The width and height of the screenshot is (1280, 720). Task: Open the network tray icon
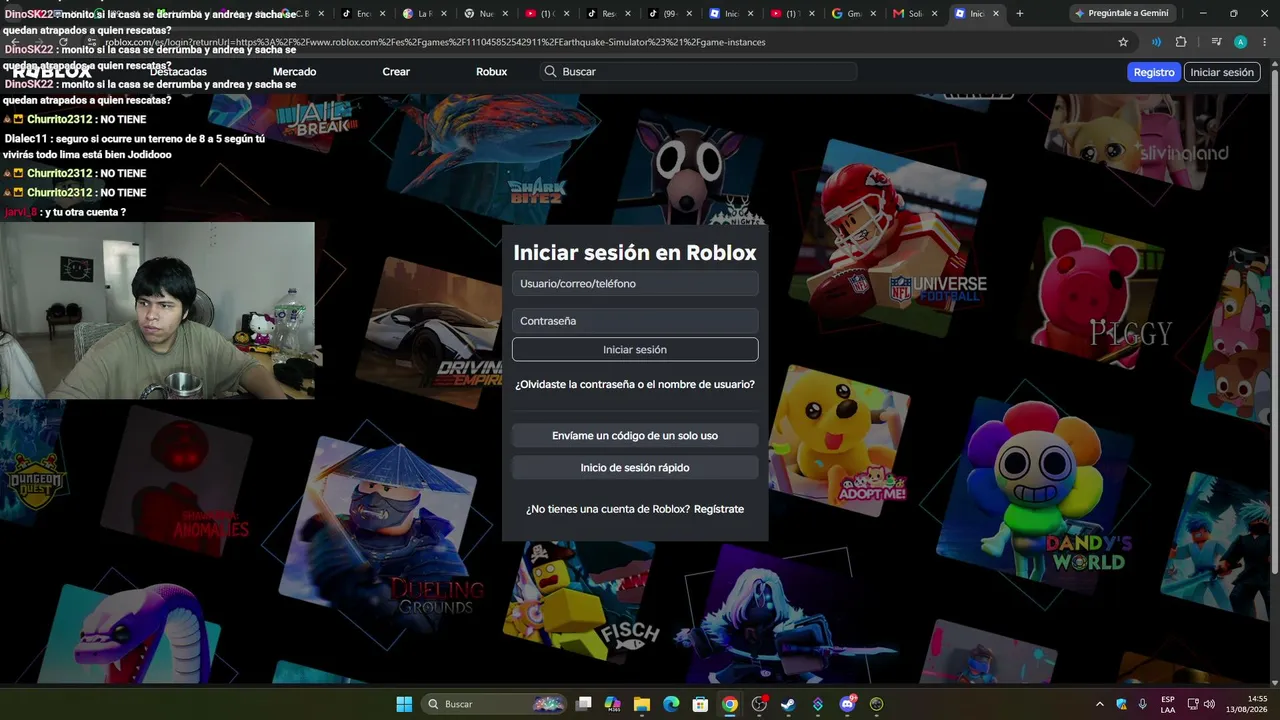pos(1193,704)
